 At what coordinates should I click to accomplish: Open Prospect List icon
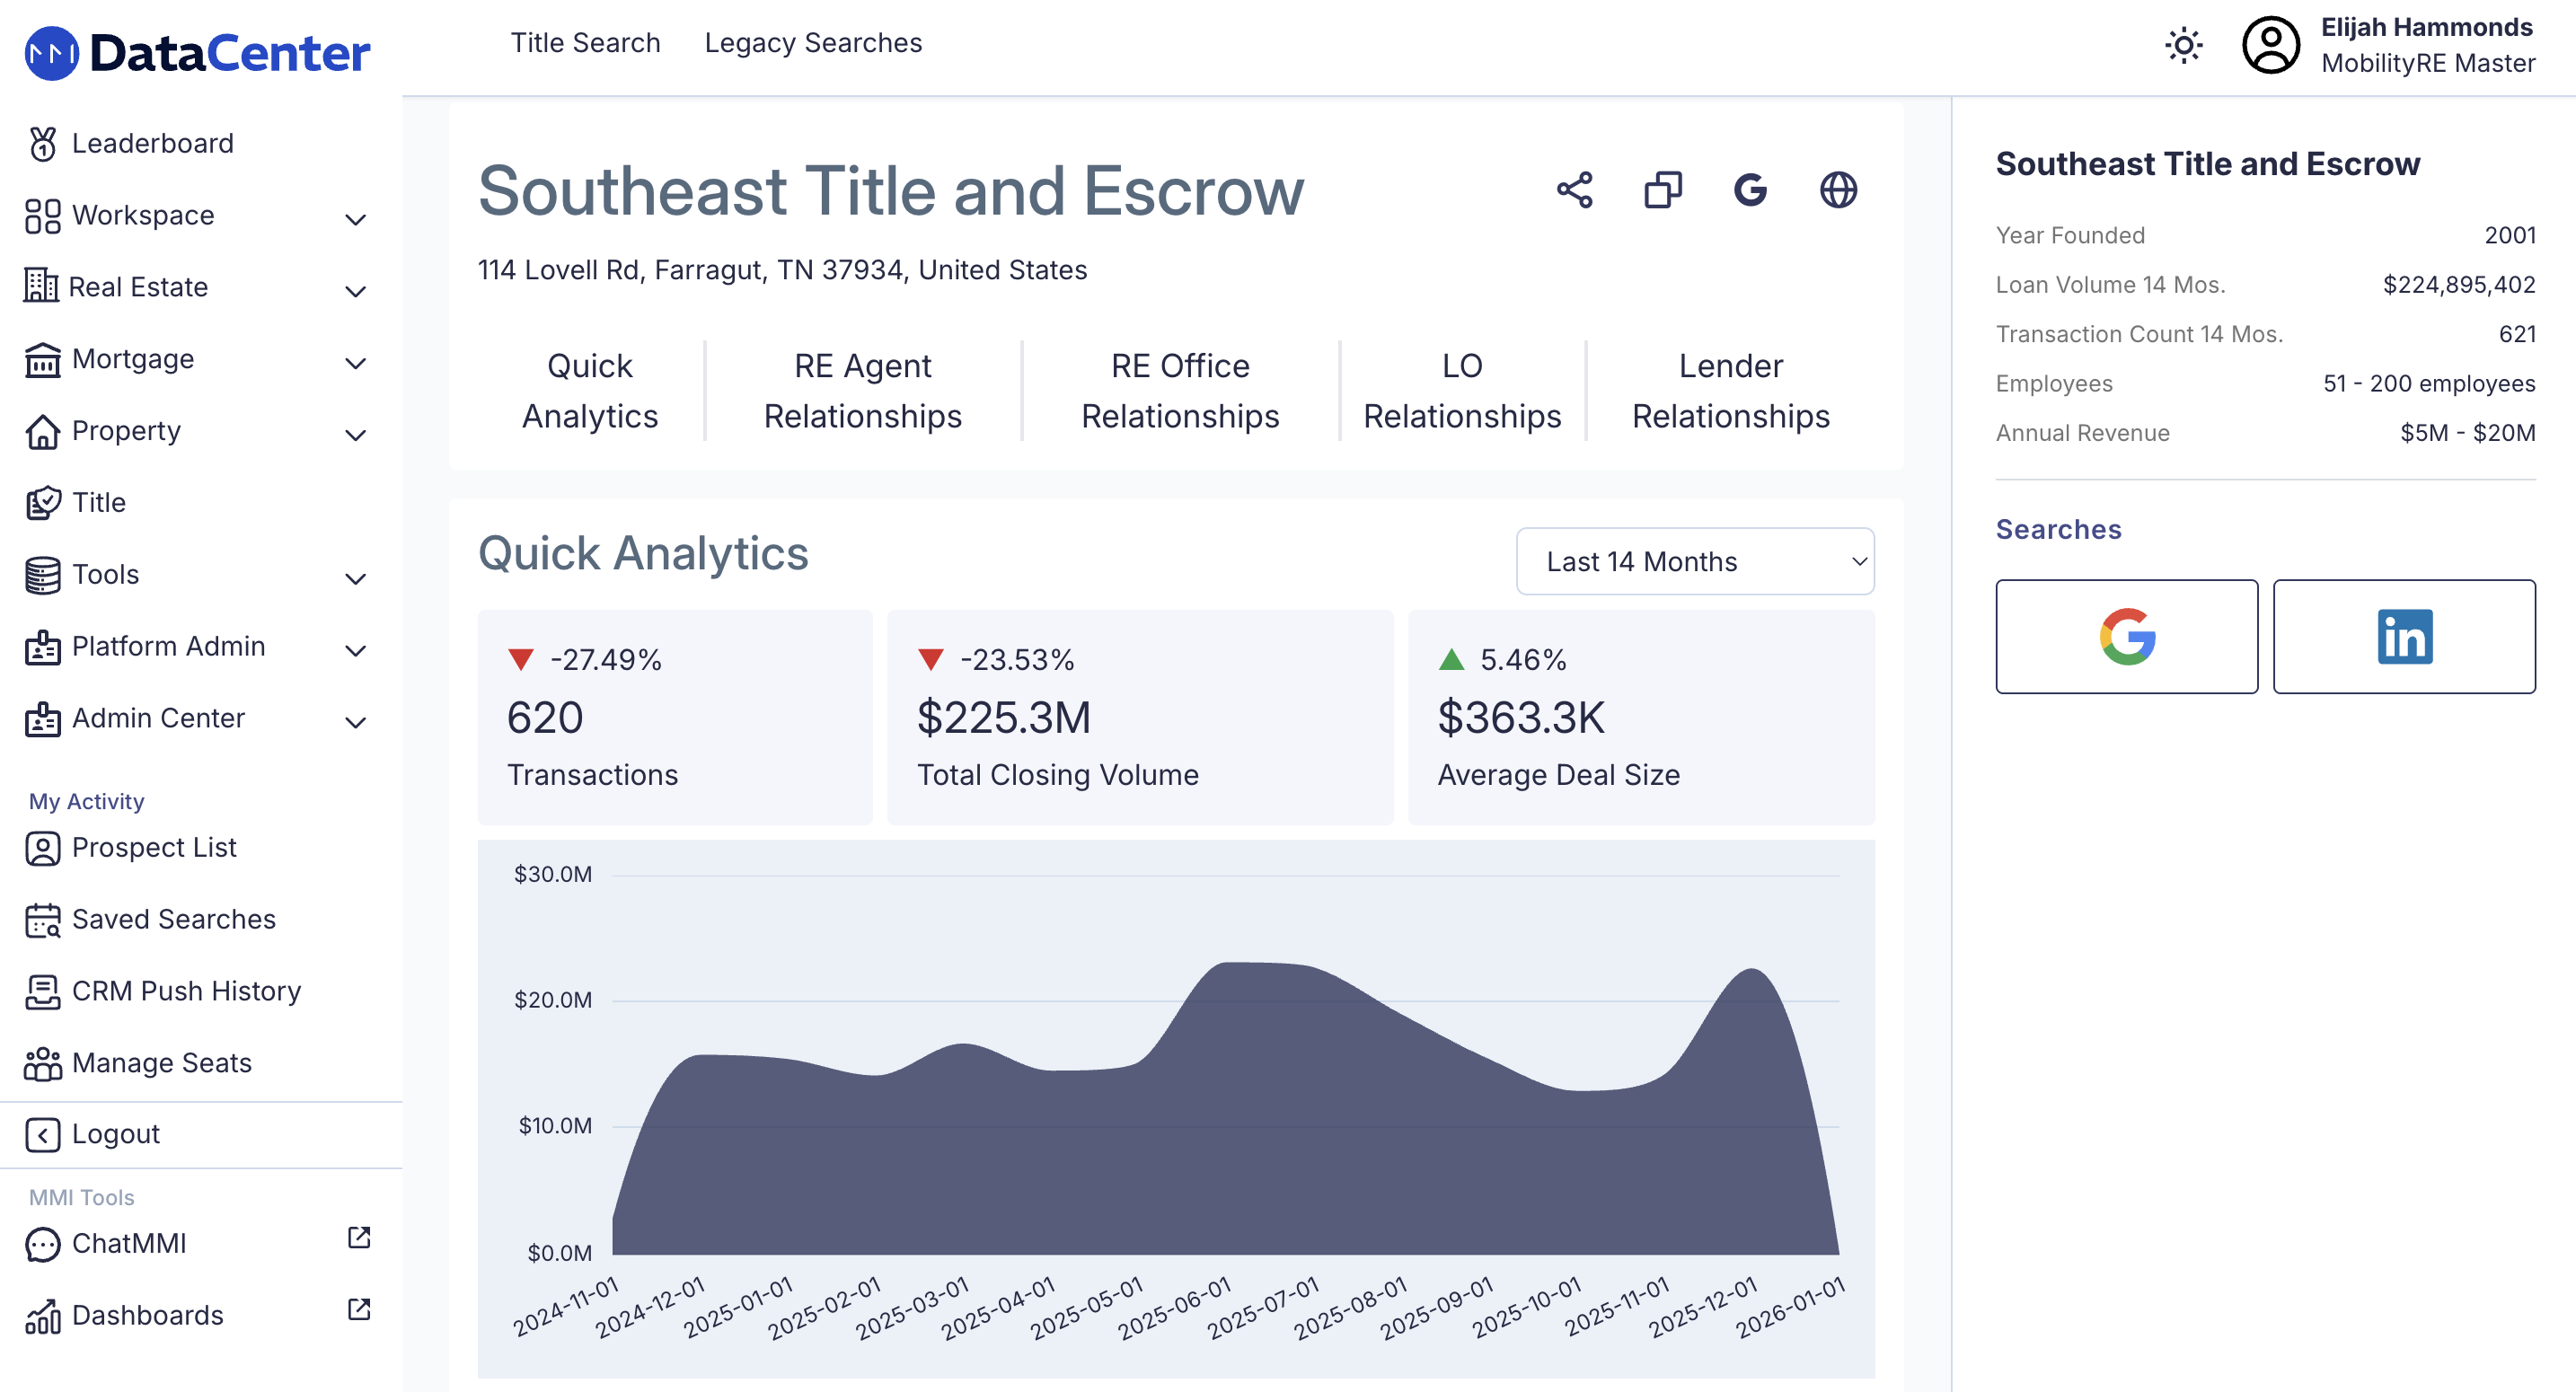(x=43, y=848)
